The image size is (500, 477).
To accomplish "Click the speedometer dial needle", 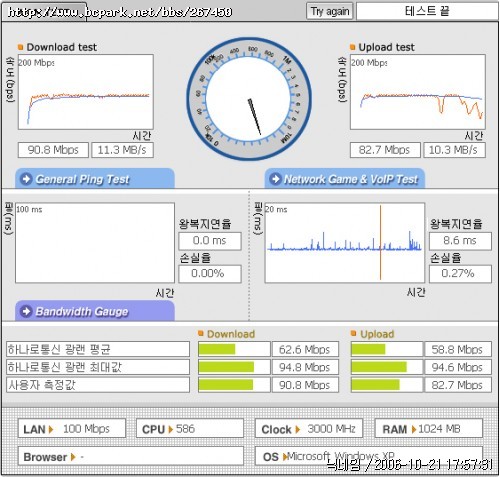I will pyautogui.click(x=254, y=117).
